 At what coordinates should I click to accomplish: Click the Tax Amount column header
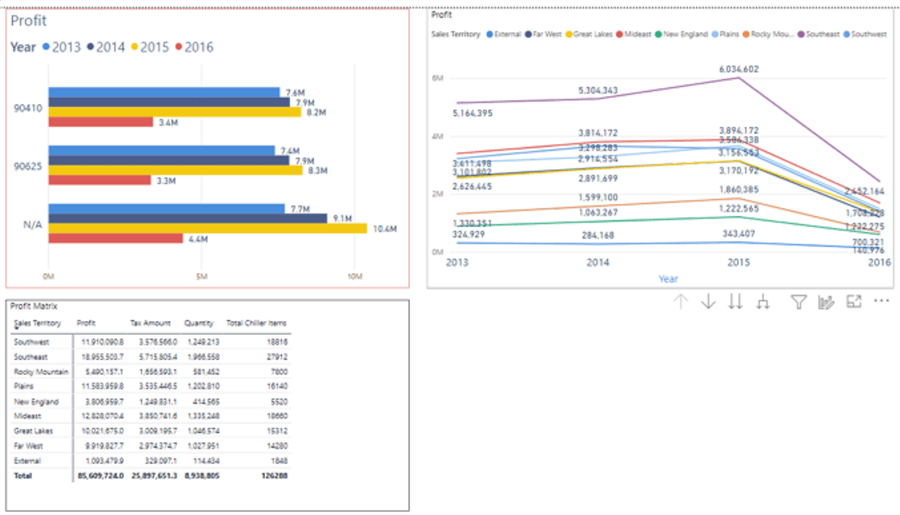click(150, 323)
